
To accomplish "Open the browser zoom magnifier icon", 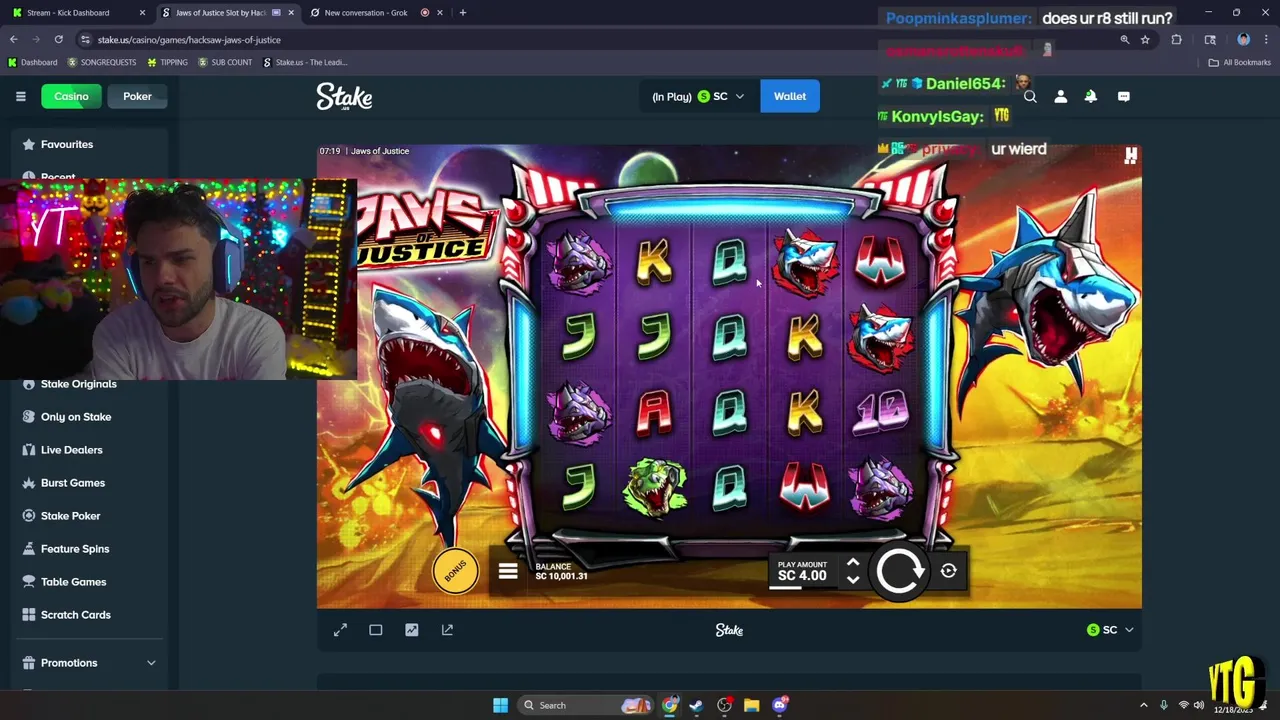I will (x=1124, y=40).
